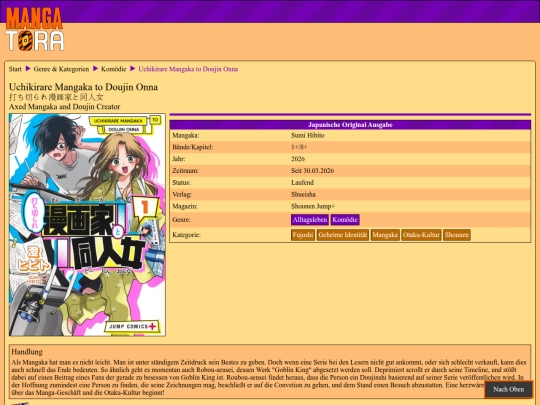Click the Handlung heading
The height and width of the screenshot is (405, 540).
pos(27,352)
